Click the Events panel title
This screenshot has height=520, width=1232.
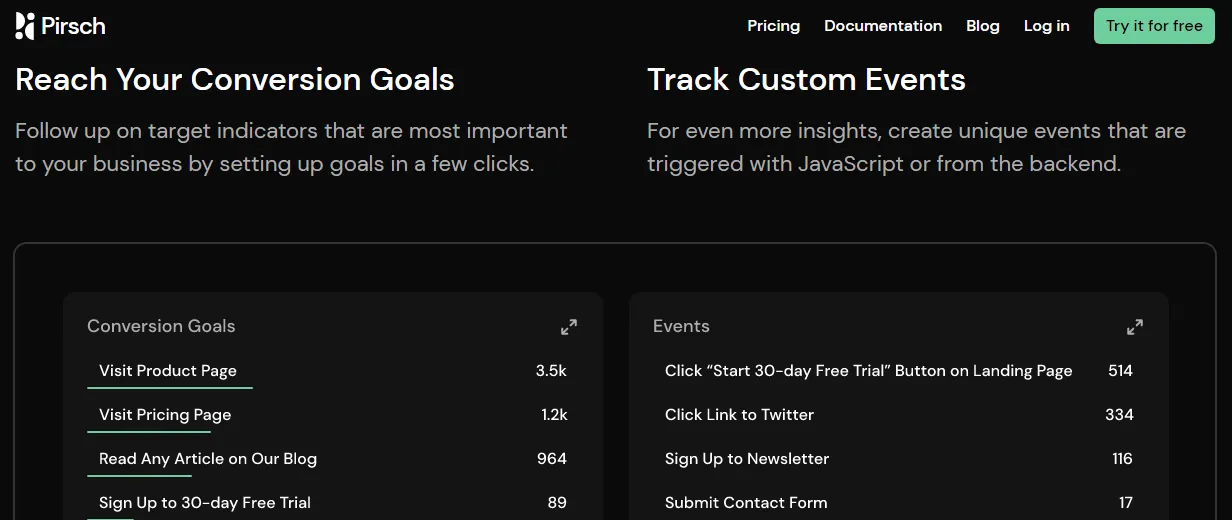[x=681, y=326]
